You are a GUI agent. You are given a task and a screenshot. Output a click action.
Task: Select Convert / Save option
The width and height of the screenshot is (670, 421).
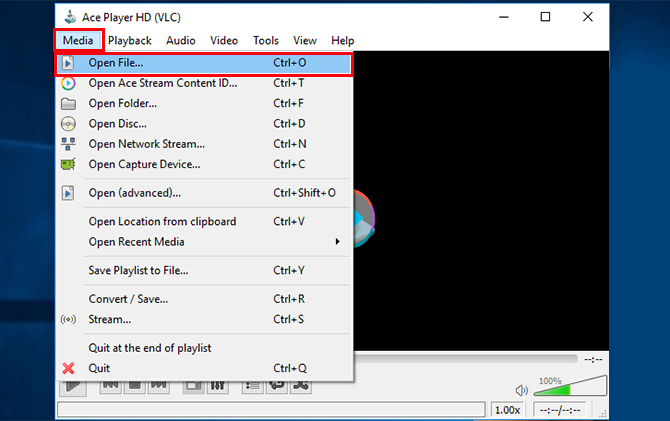(x=128, y=299)
